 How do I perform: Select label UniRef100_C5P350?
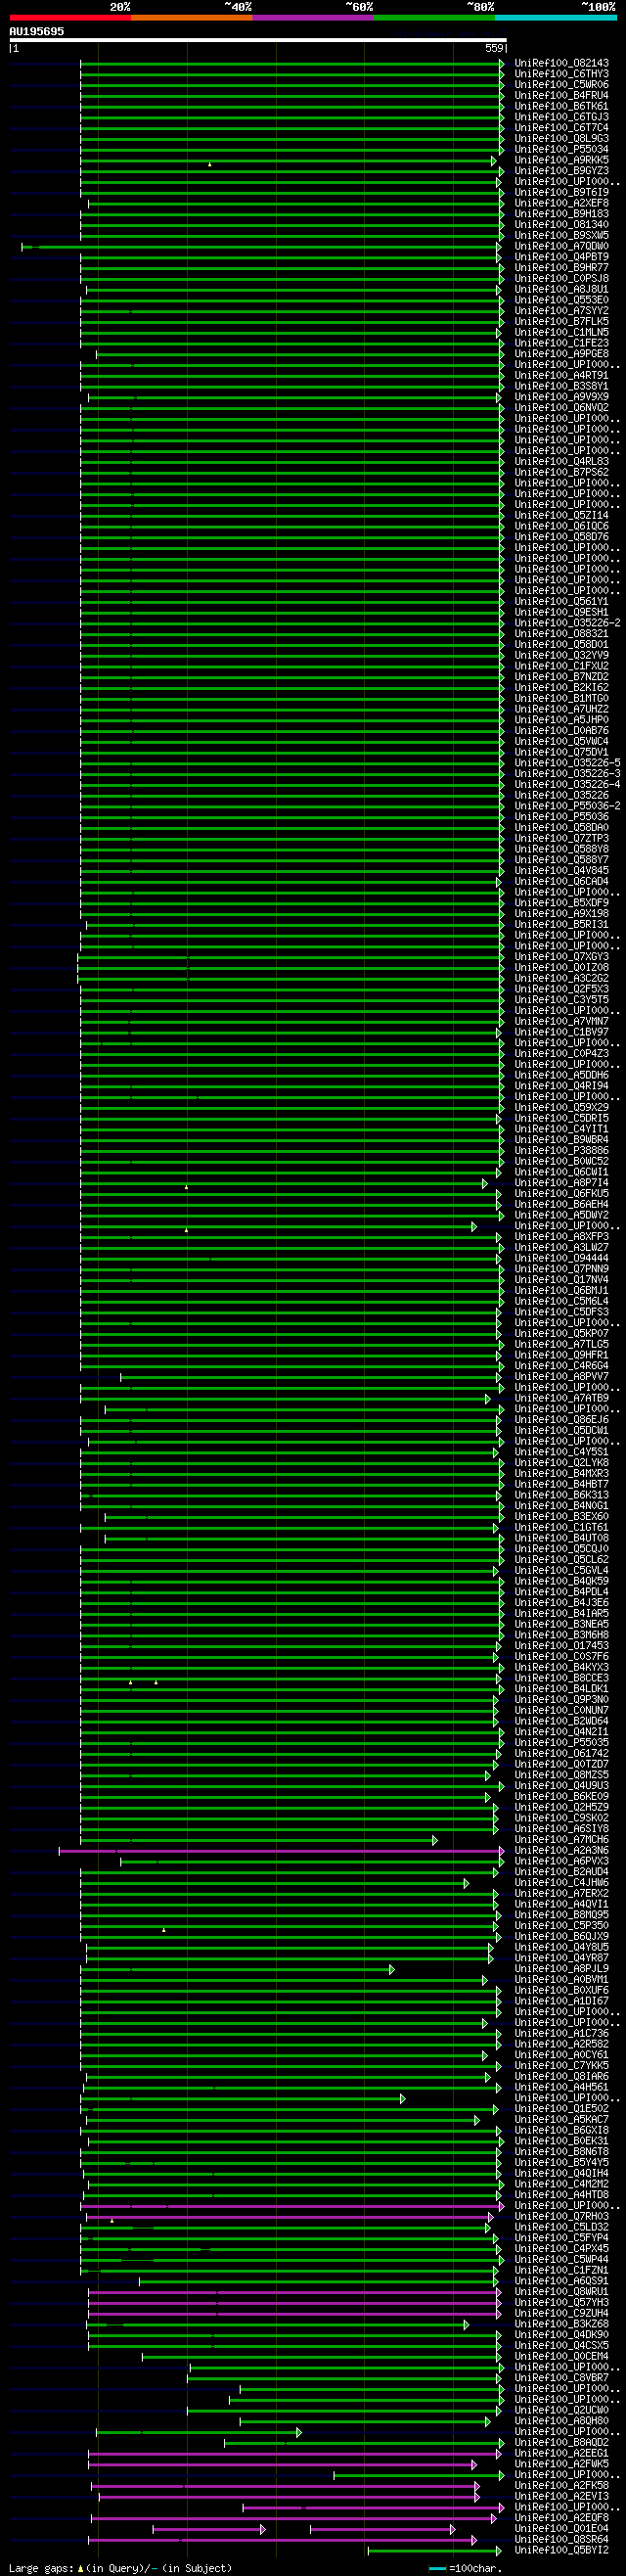(x=562, y=1927)
